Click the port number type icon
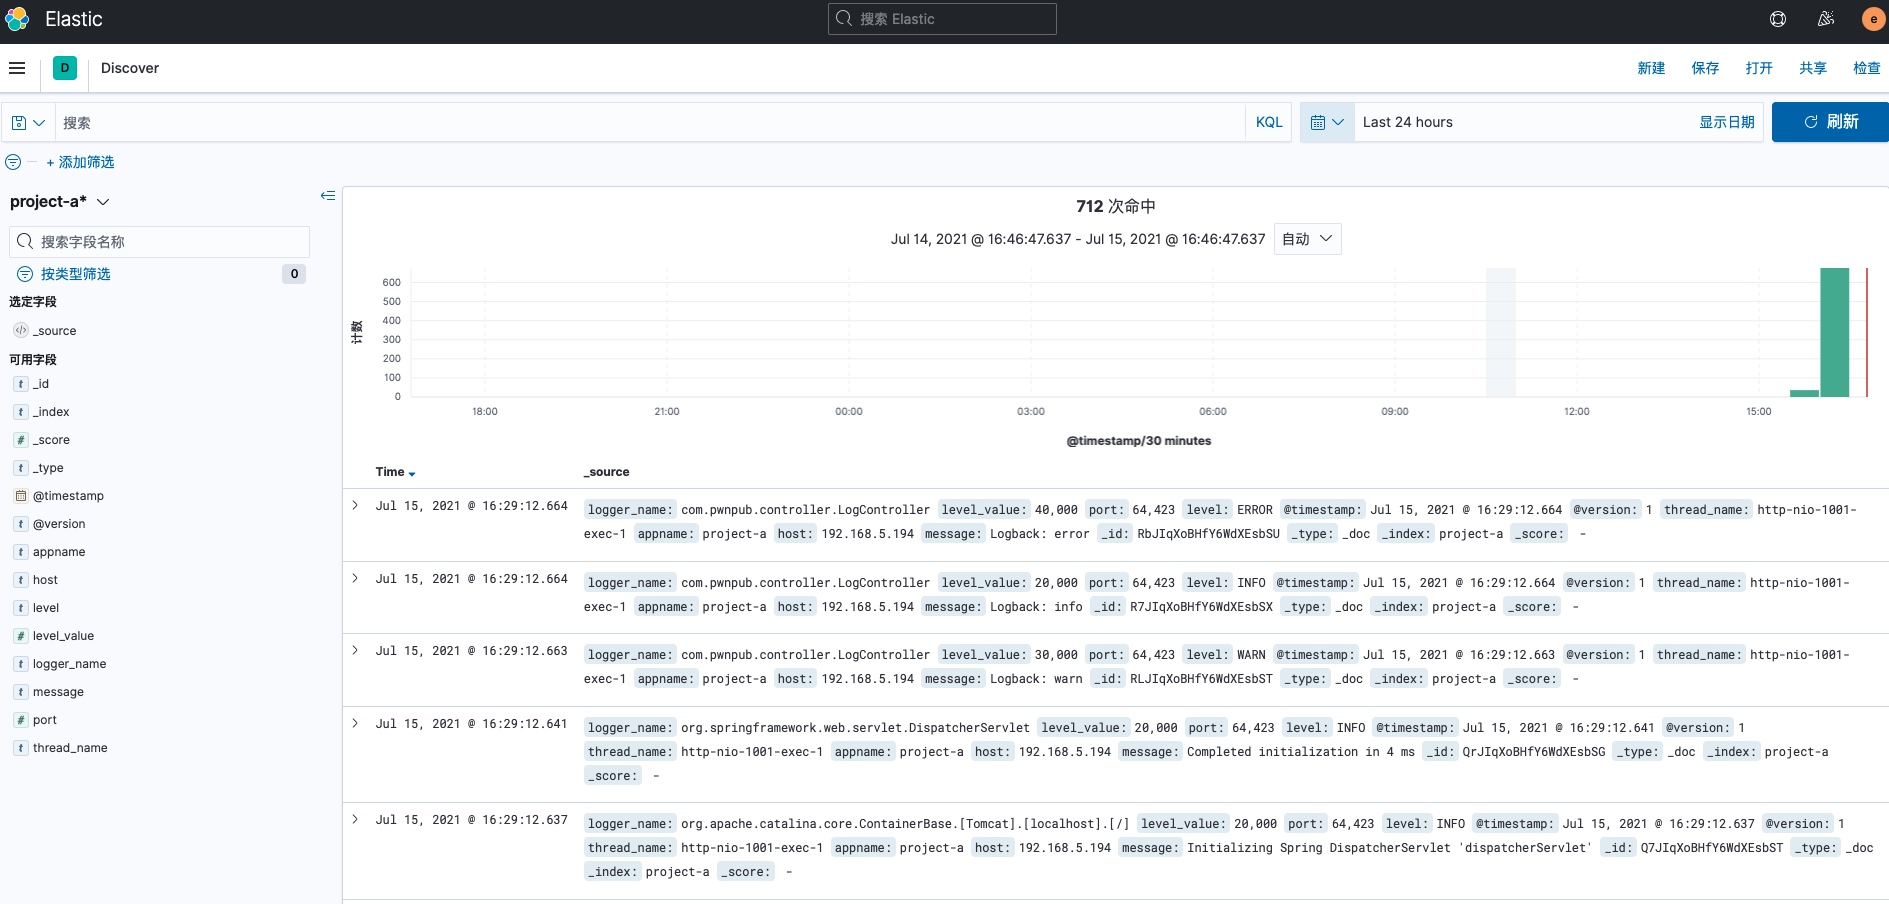Viewport: 1889px width, 904px height. pos(21,720)
